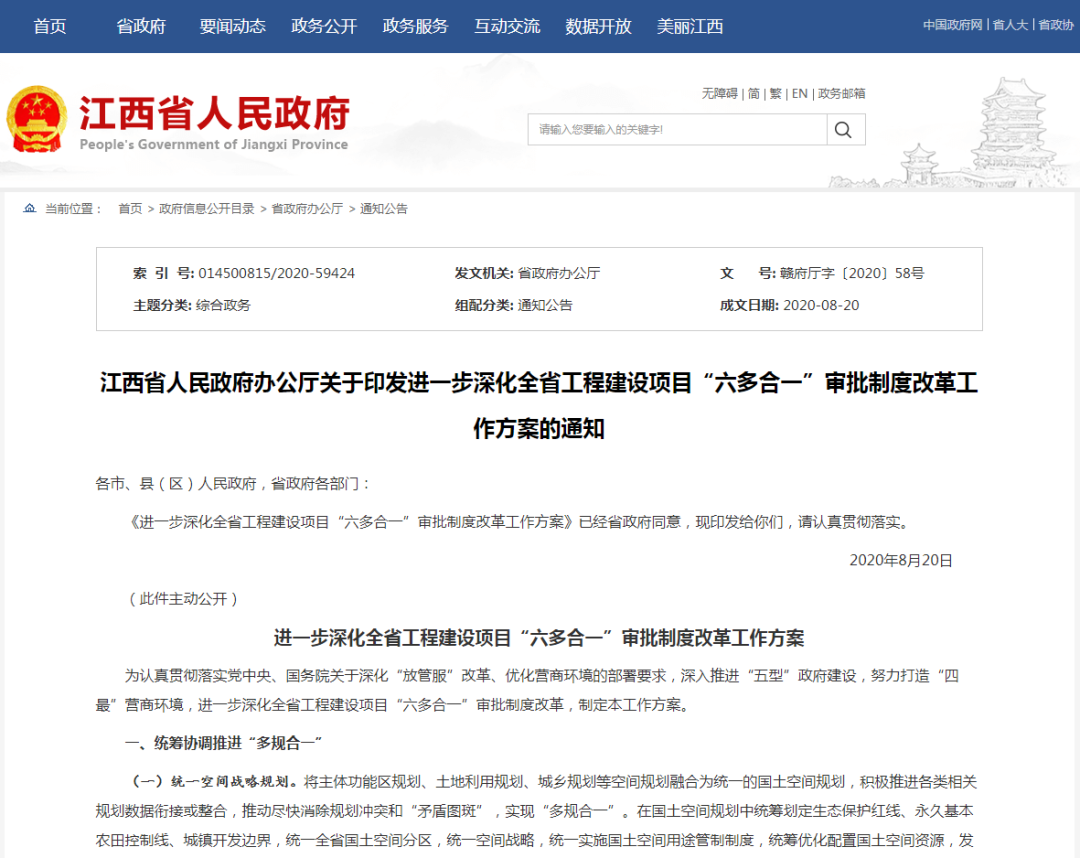The width and height of the screenshot is (1080, 858).
Task: Click the 江西省人民政府 site title banner
Action: pyautogui.click(x=214, y=121)
